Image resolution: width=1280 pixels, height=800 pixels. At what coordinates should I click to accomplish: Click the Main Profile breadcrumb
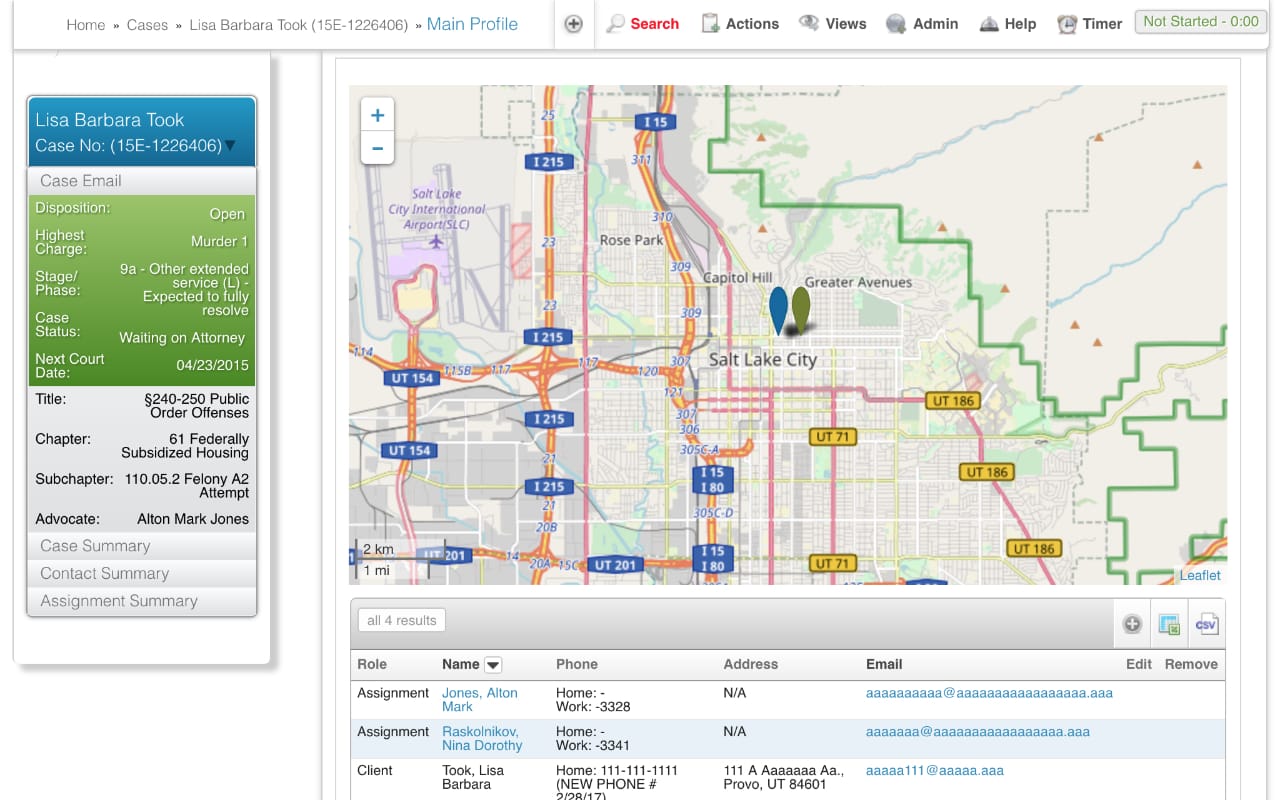472,24
